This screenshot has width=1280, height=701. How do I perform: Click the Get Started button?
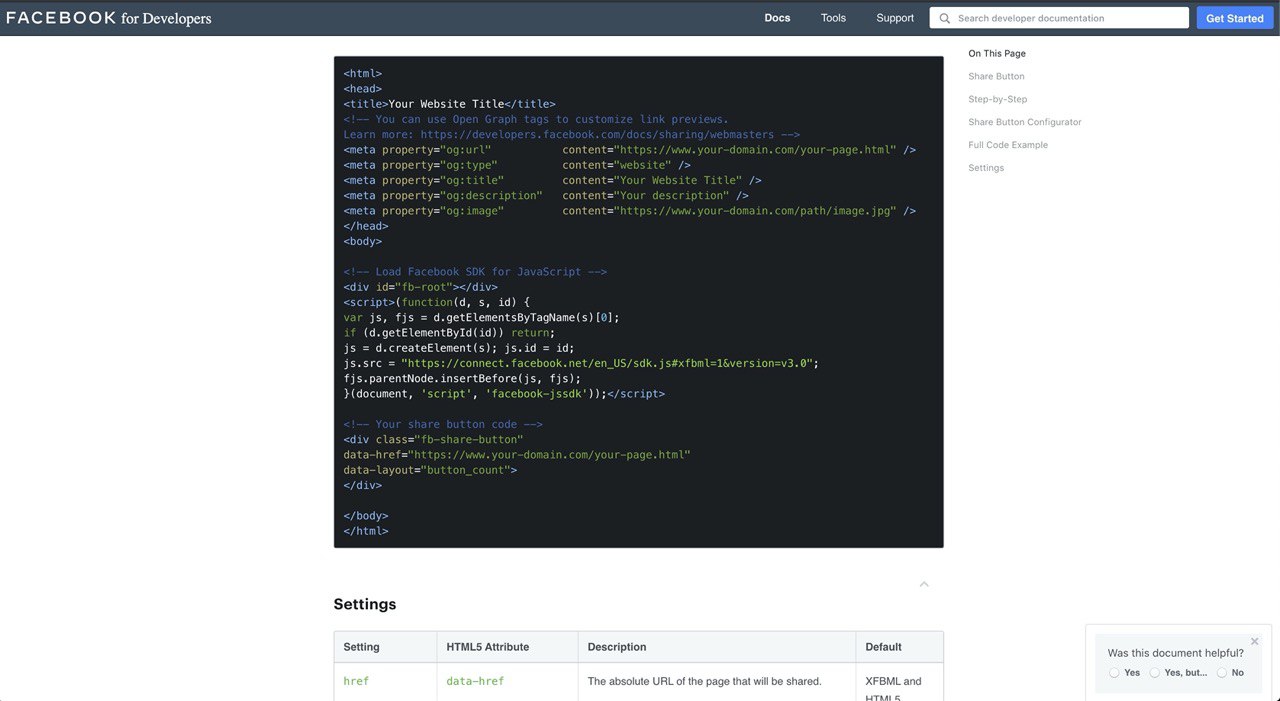pyautogui.click(x=1234, y=18)
